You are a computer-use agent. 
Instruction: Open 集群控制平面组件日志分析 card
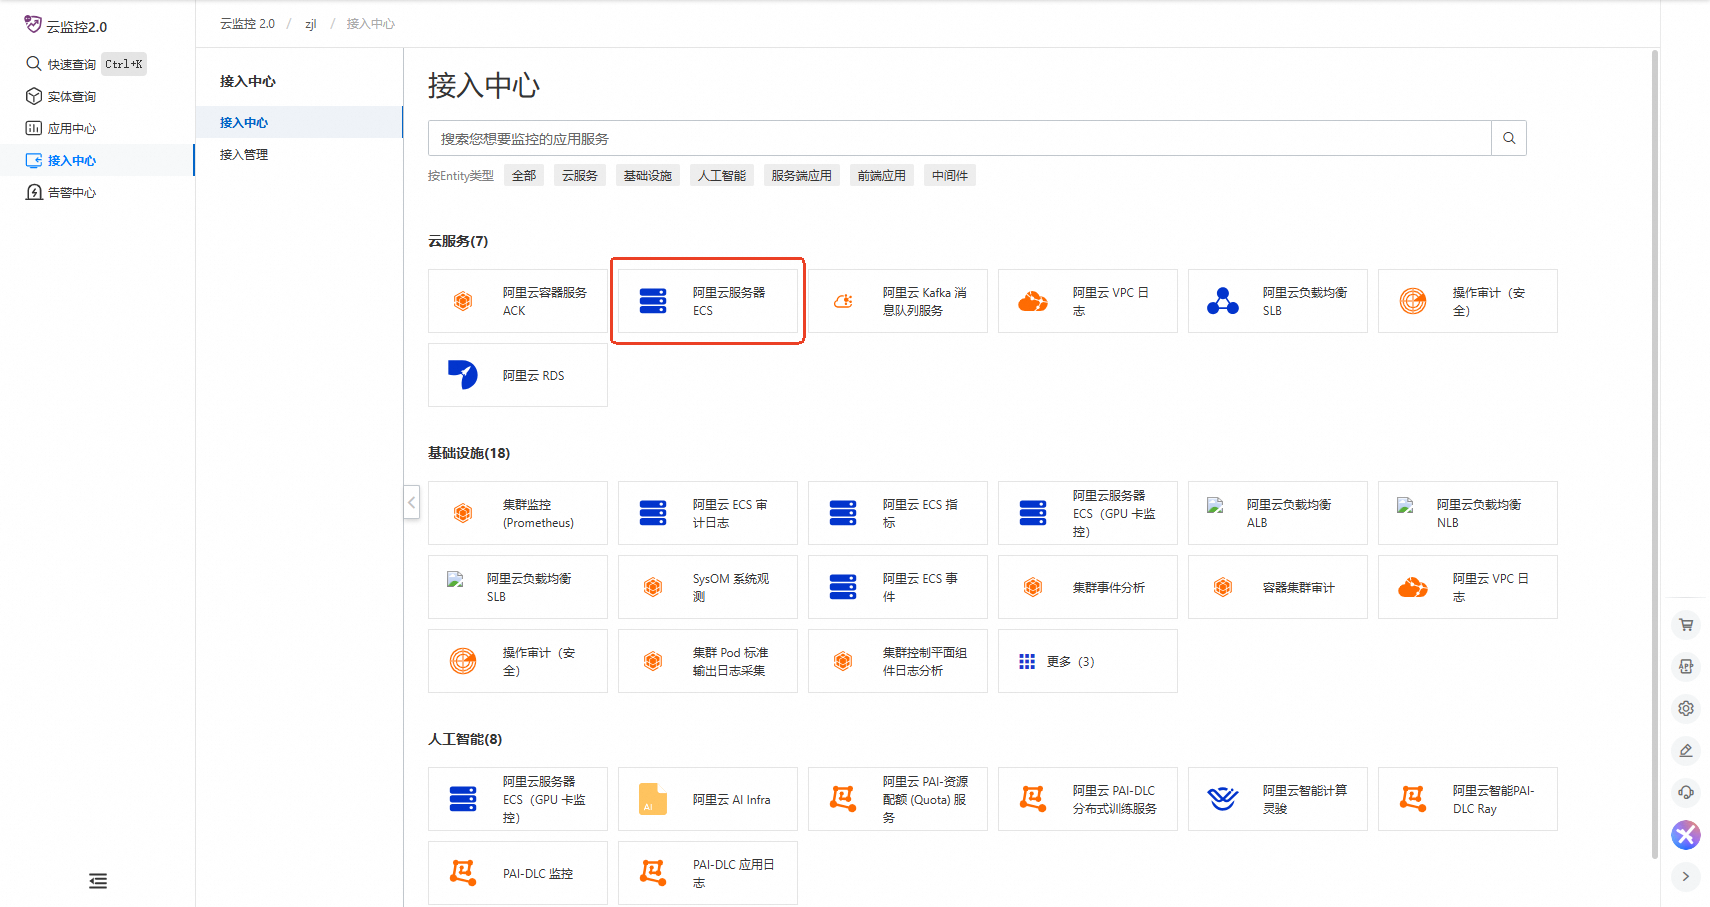click(898, 661)
